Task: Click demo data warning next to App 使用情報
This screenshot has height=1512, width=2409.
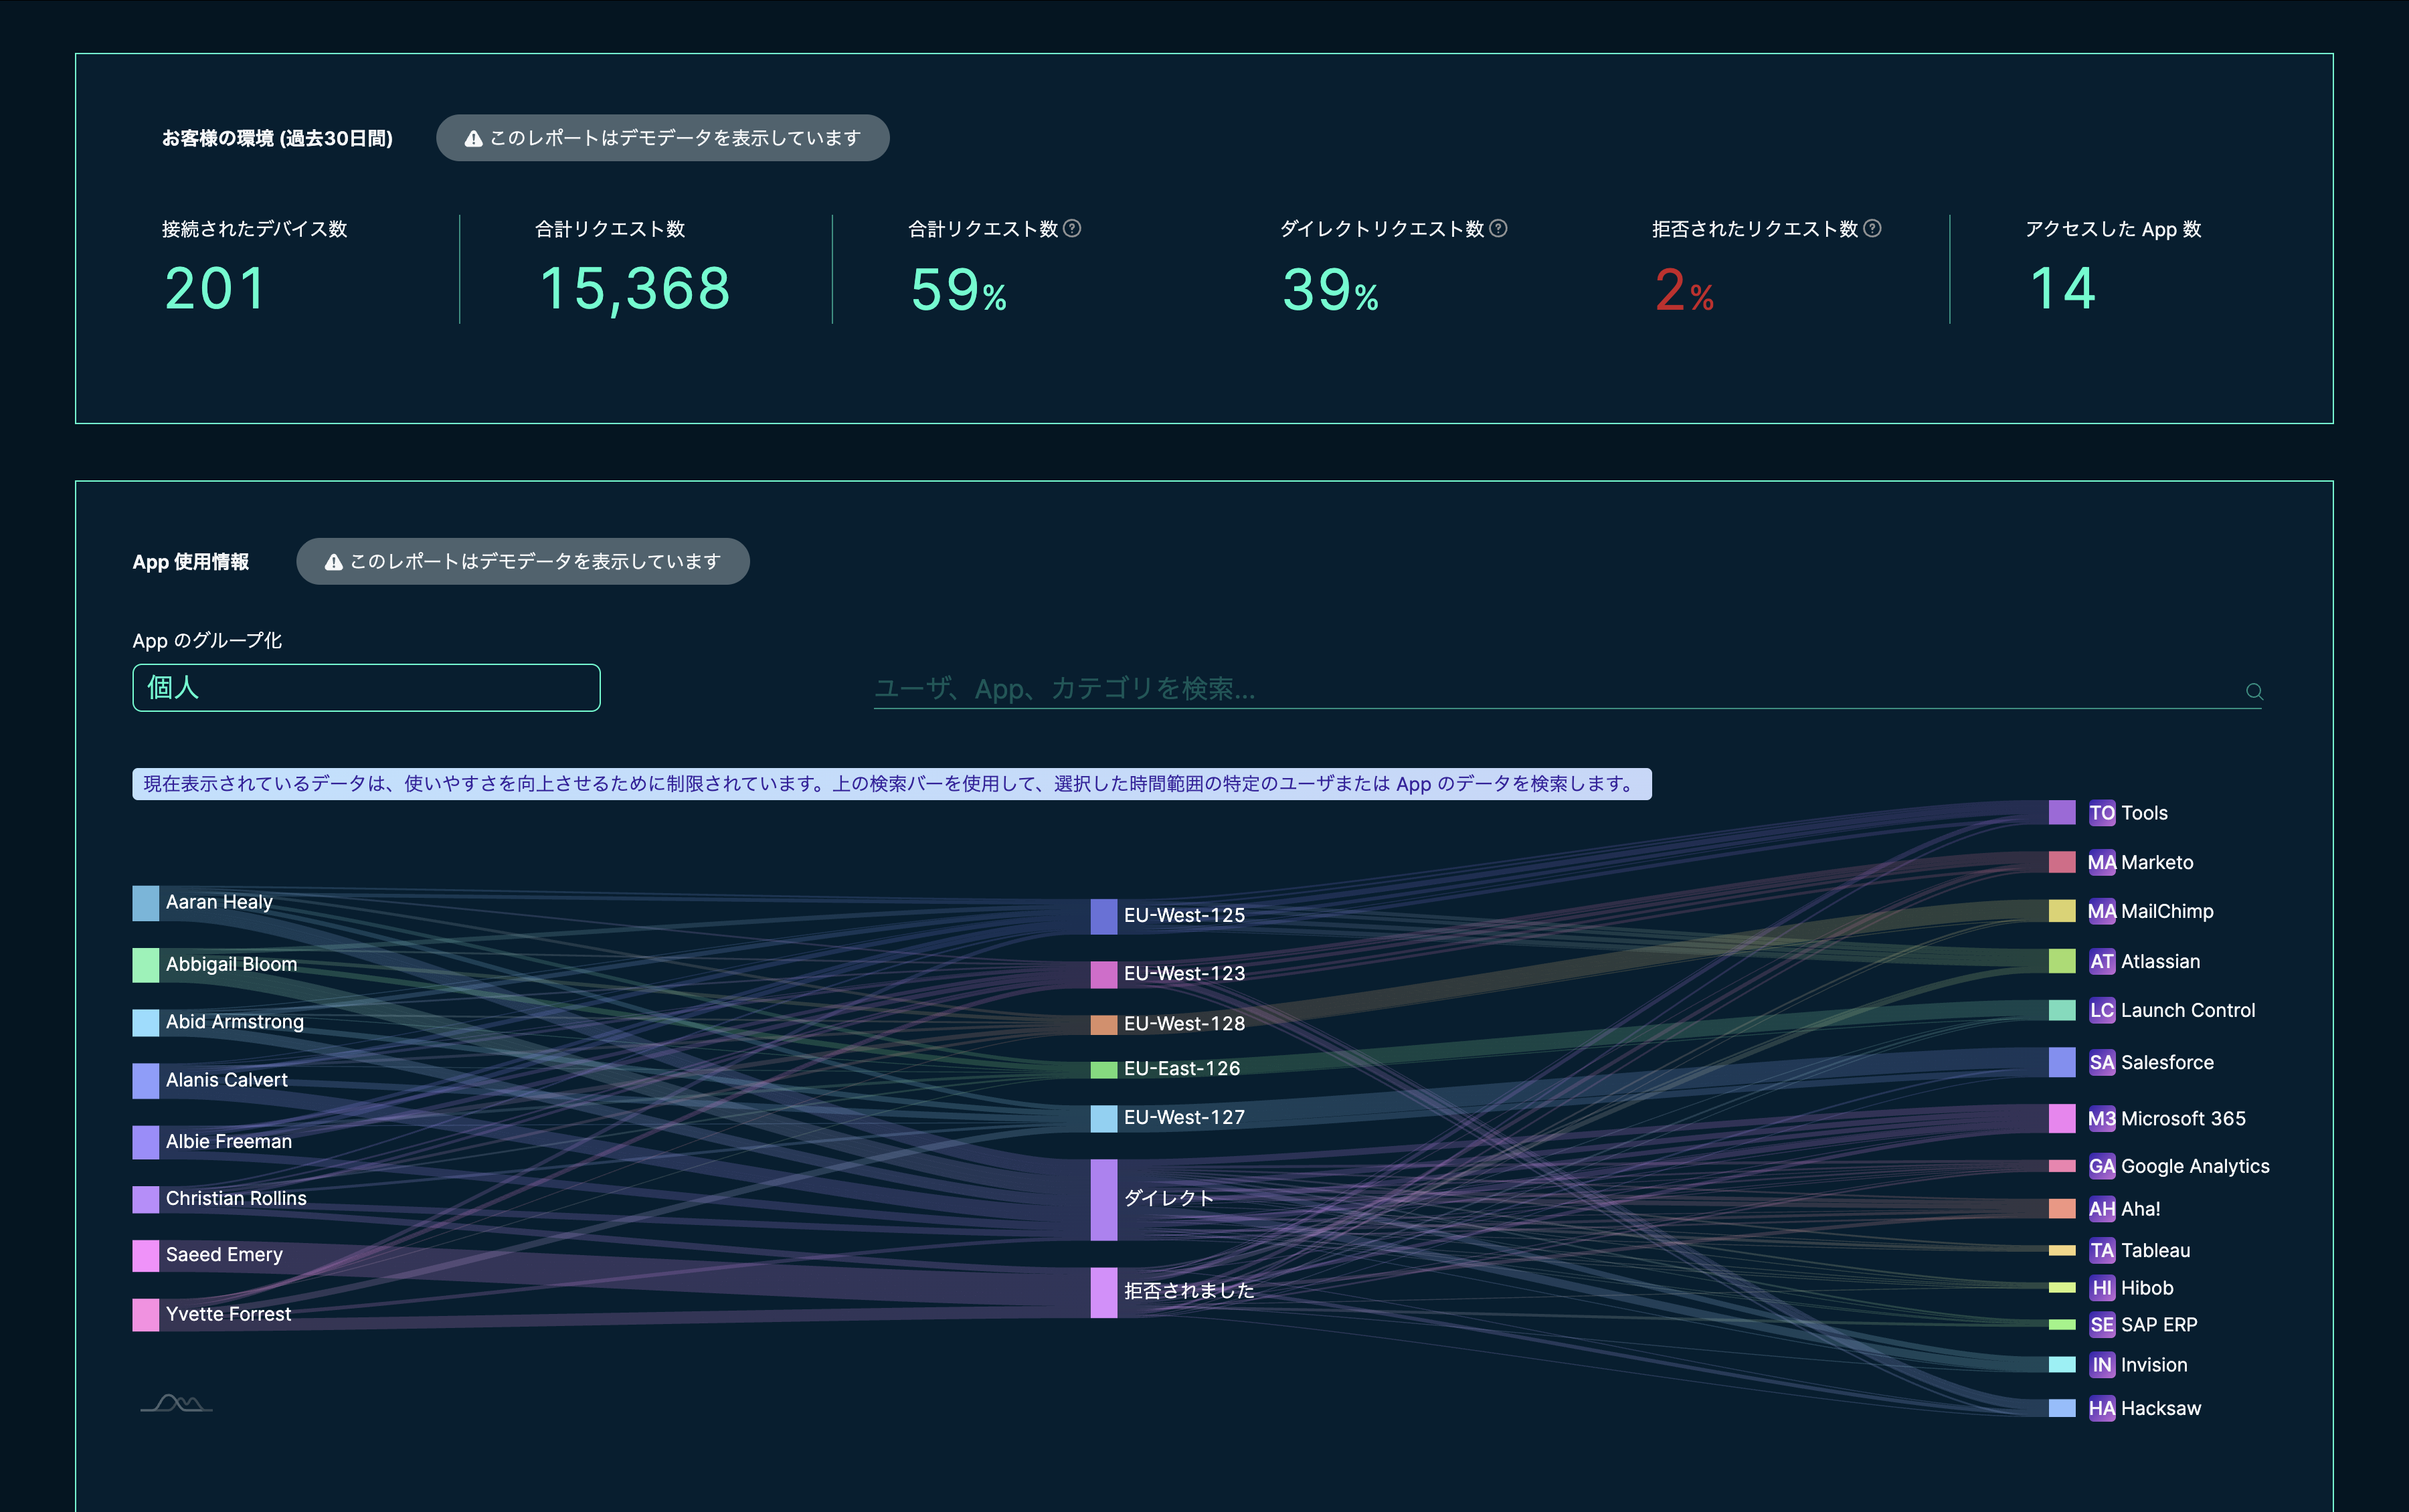Action: coord(522,562)
